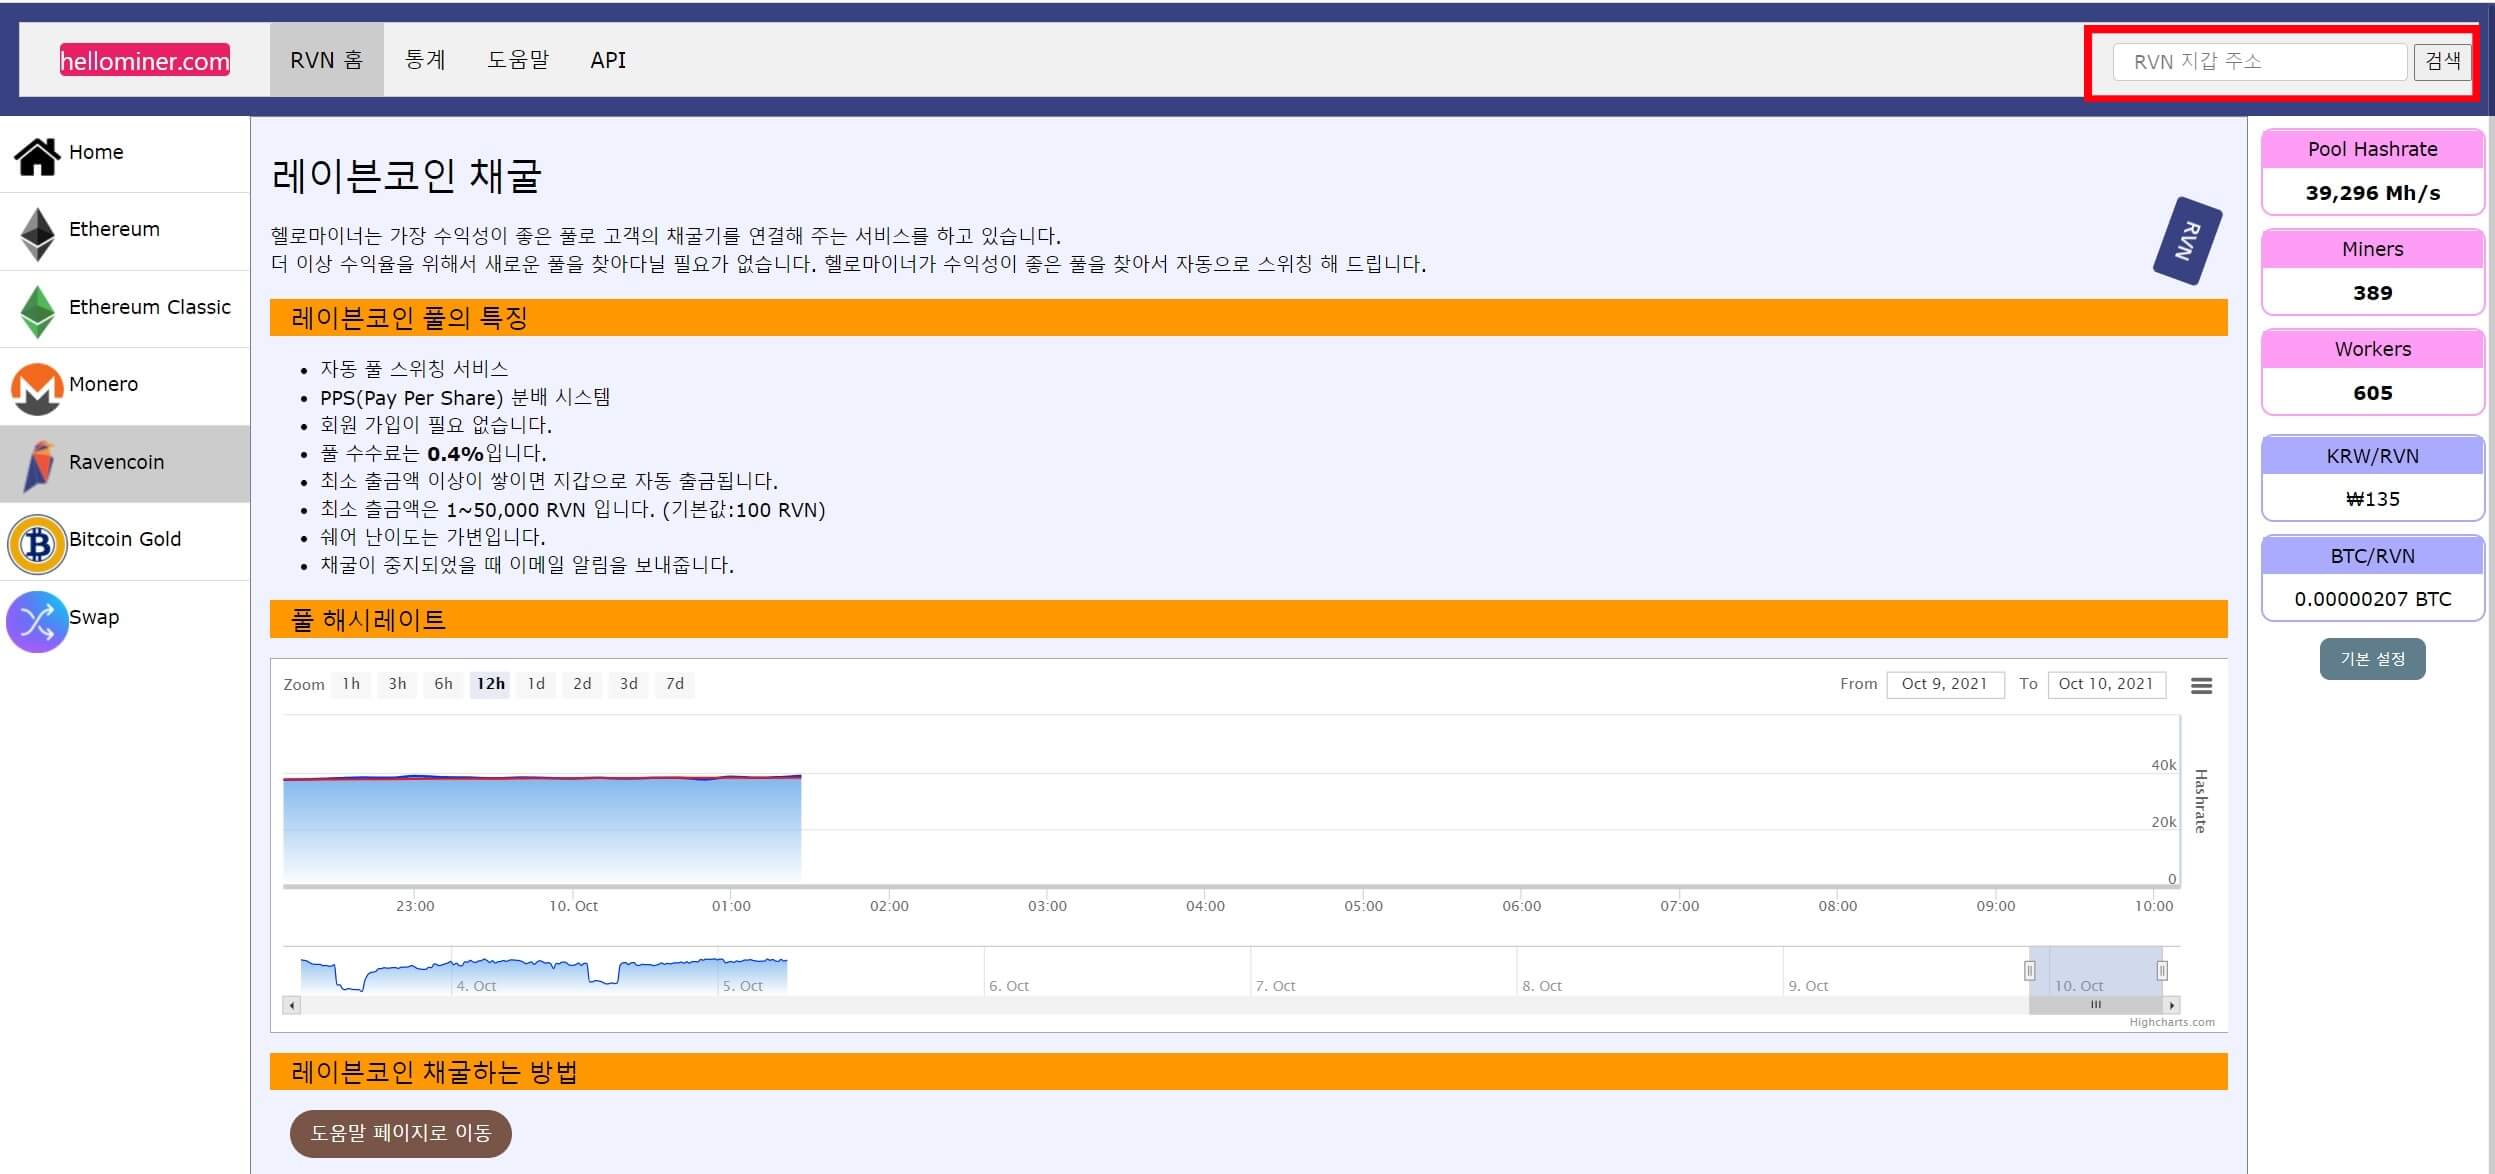Focus the RVN 지갑 주소 input field
The height and width of the screenshot is (1174, 2495).
[x=2259, y=62]
